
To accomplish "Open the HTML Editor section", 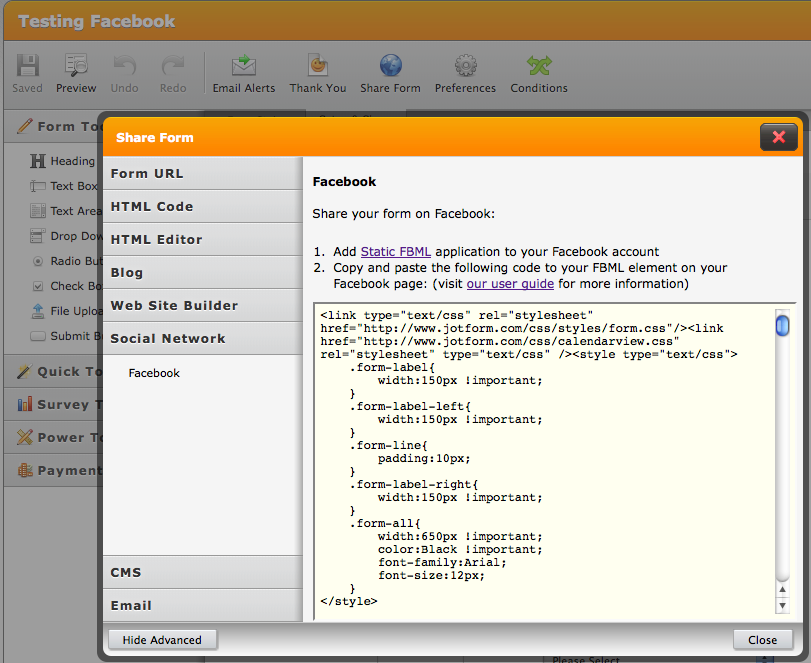I will (x=202, y=239).
